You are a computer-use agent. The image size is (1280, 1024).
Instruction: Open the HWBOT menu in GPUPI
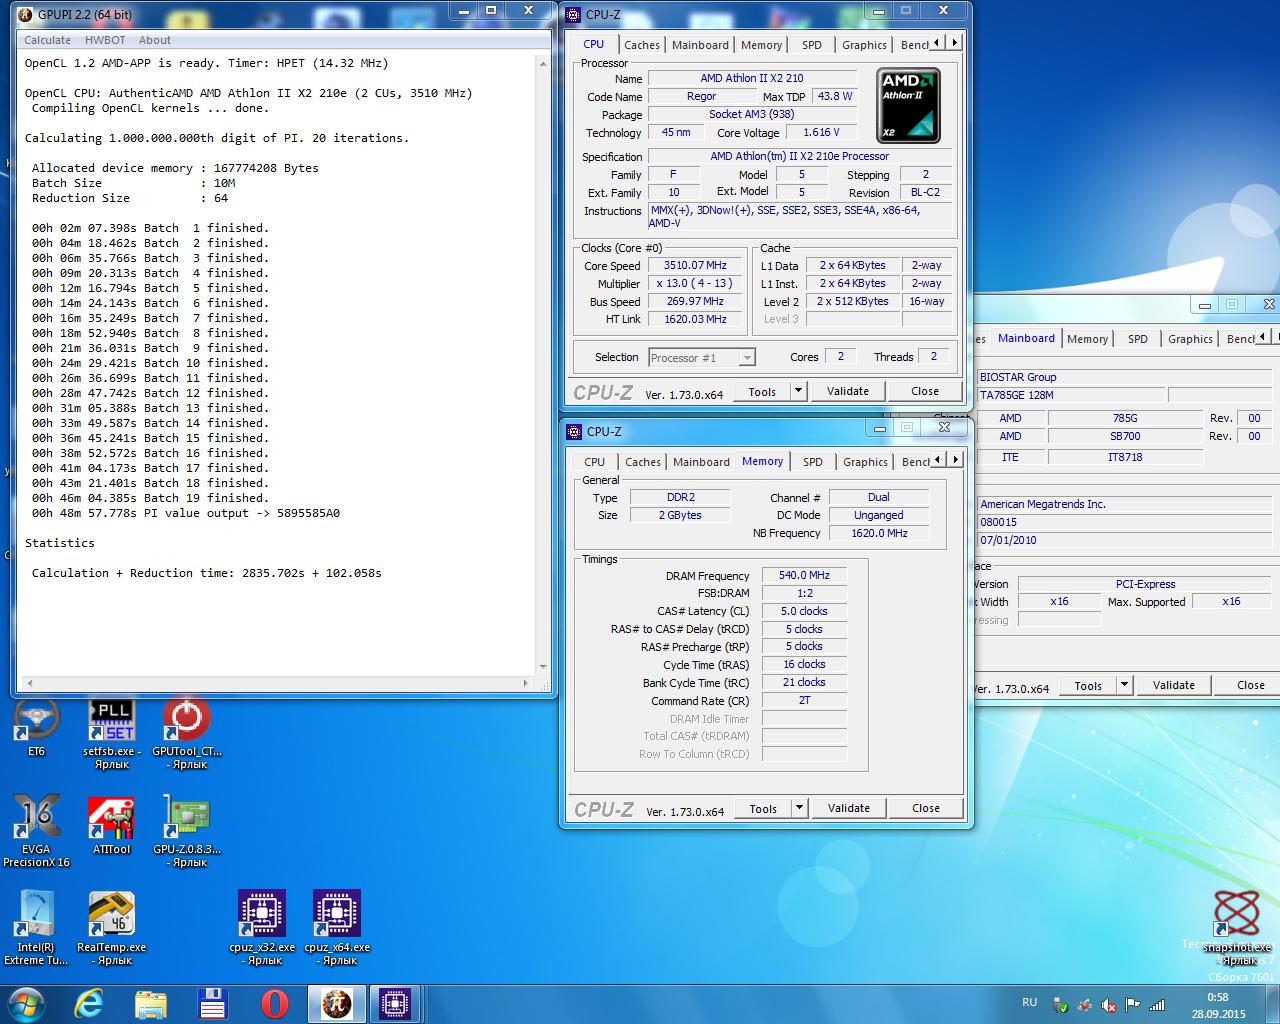(105, 40)
